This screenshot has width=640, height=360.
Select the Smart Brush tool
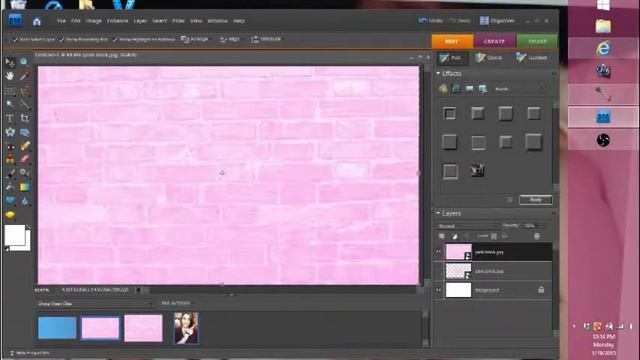point(24,173)
